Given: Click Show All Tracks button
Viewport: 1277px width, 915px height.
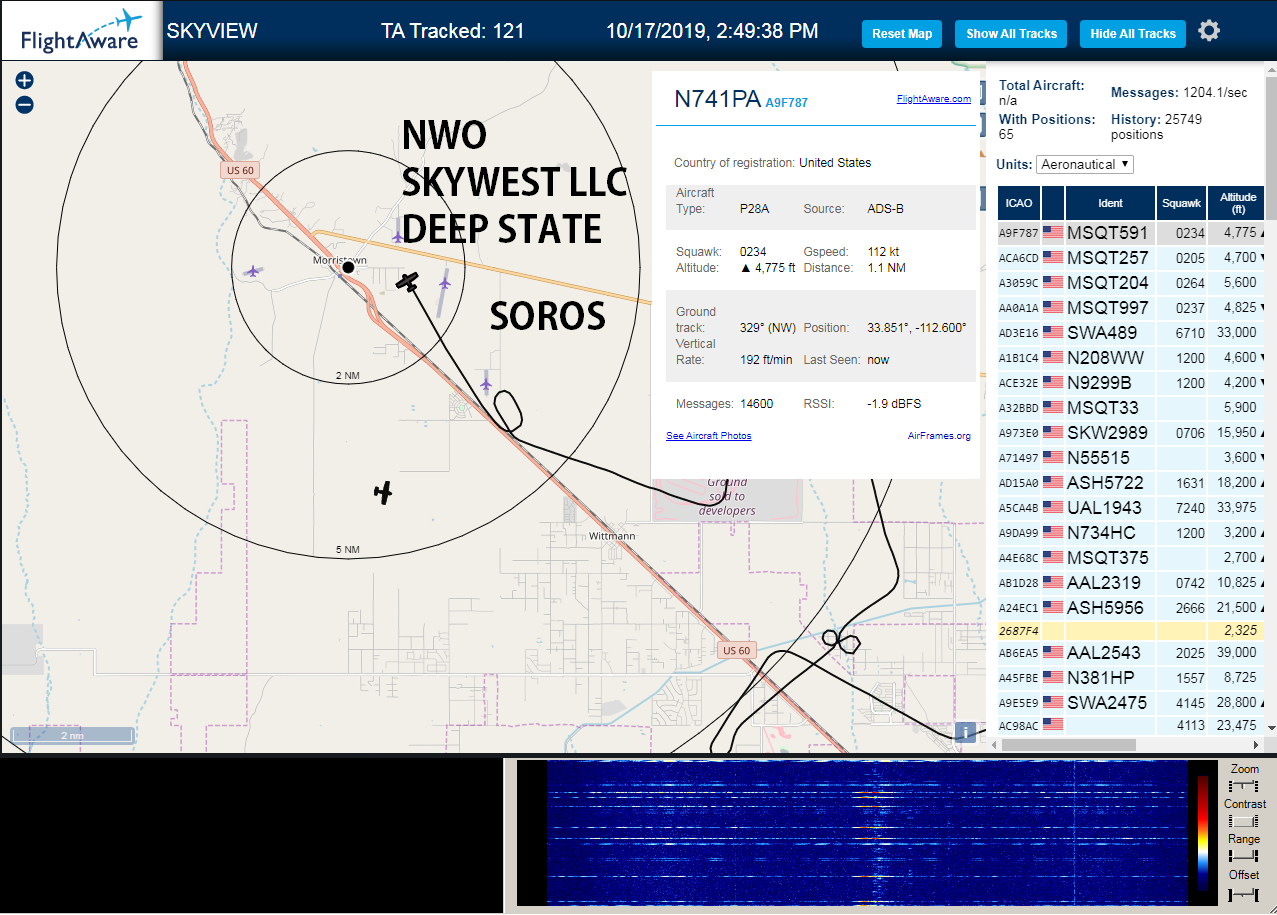Looking at the screenshot, I should (1011, 33).
